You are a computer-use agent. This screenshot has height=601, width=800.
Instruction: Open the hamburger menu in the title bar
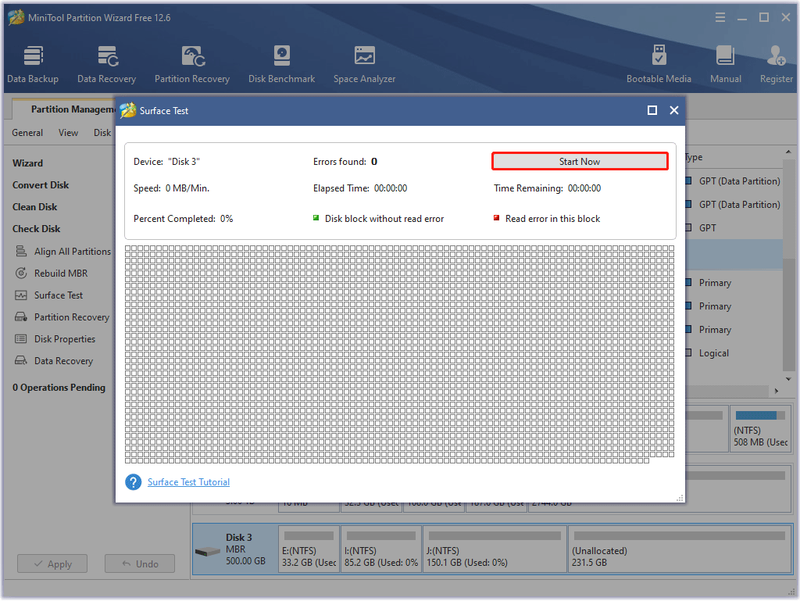[720, 18]
